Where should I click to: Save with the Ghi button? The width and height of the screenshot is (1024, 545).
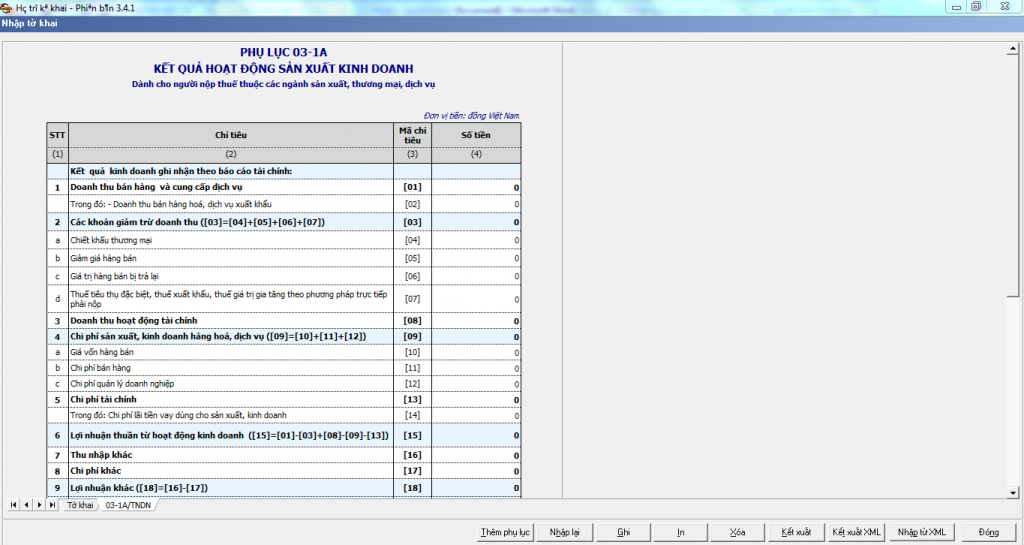pos(624,532)
